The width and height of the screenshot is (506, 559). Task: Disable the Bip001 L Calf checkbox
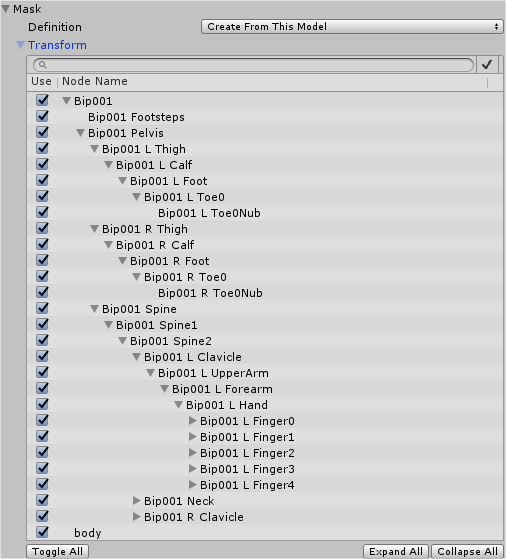click(42, 164)
